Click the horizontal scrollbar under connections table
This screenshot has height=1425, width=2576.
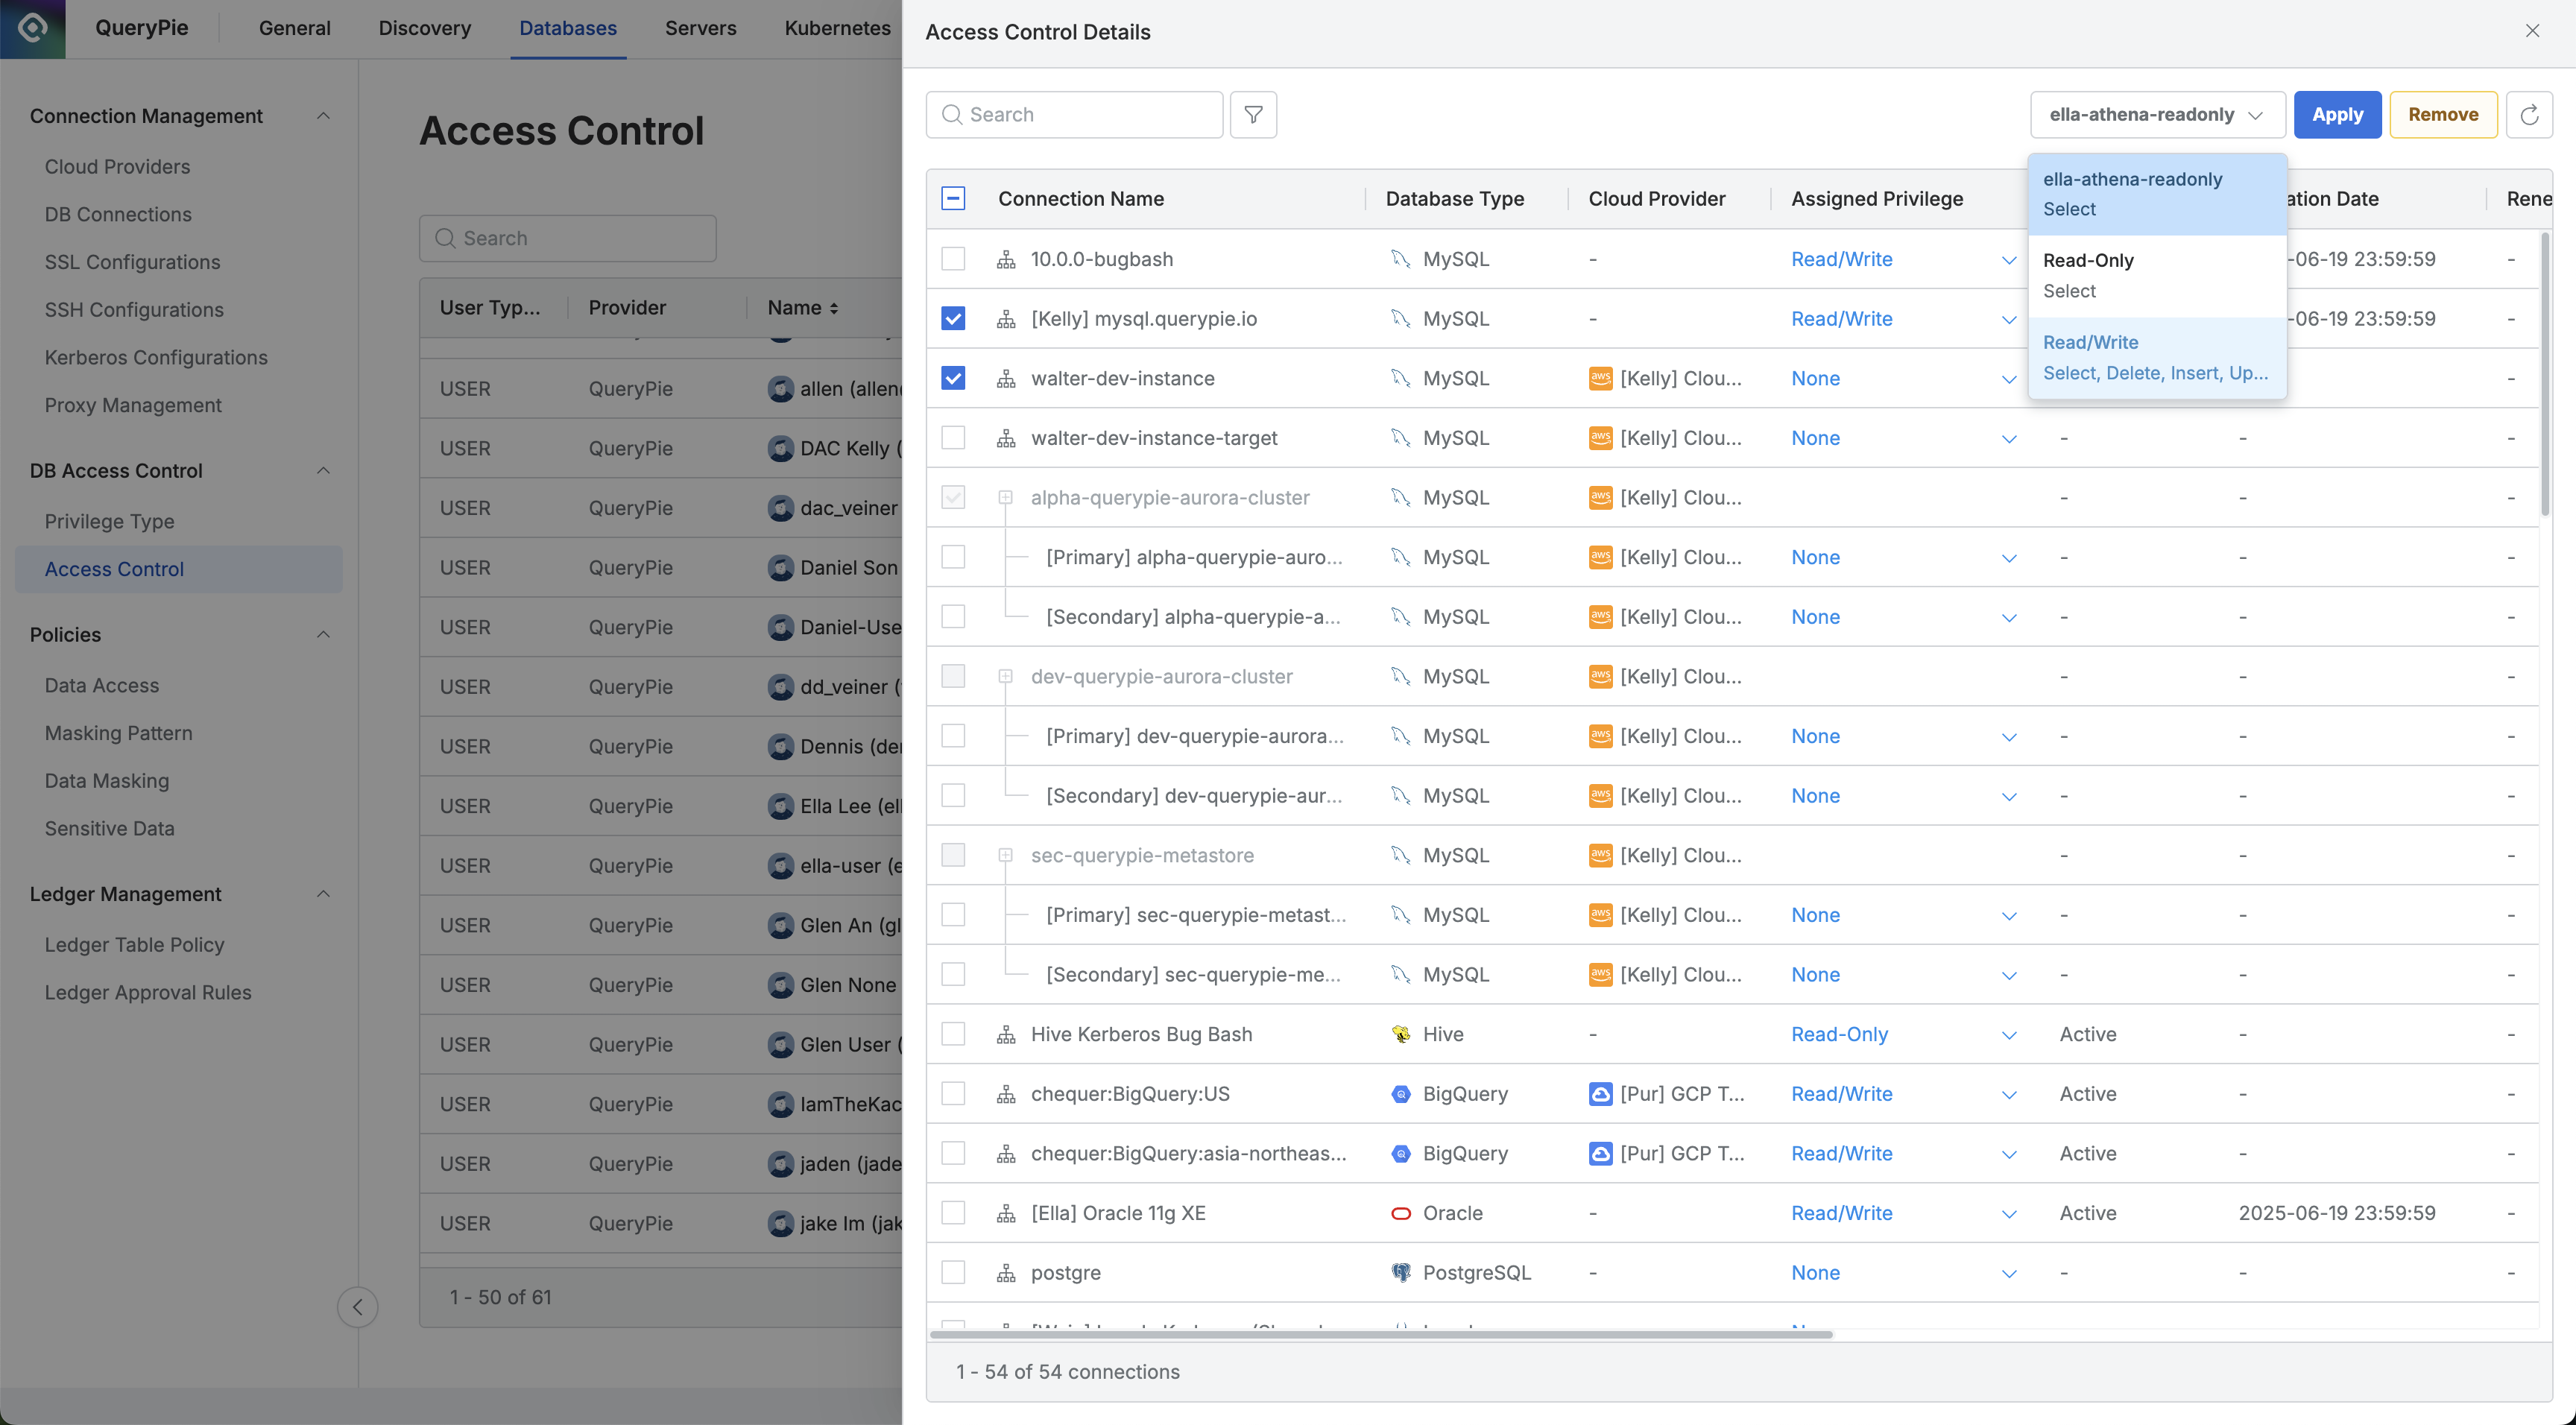click(1380, 1335)
